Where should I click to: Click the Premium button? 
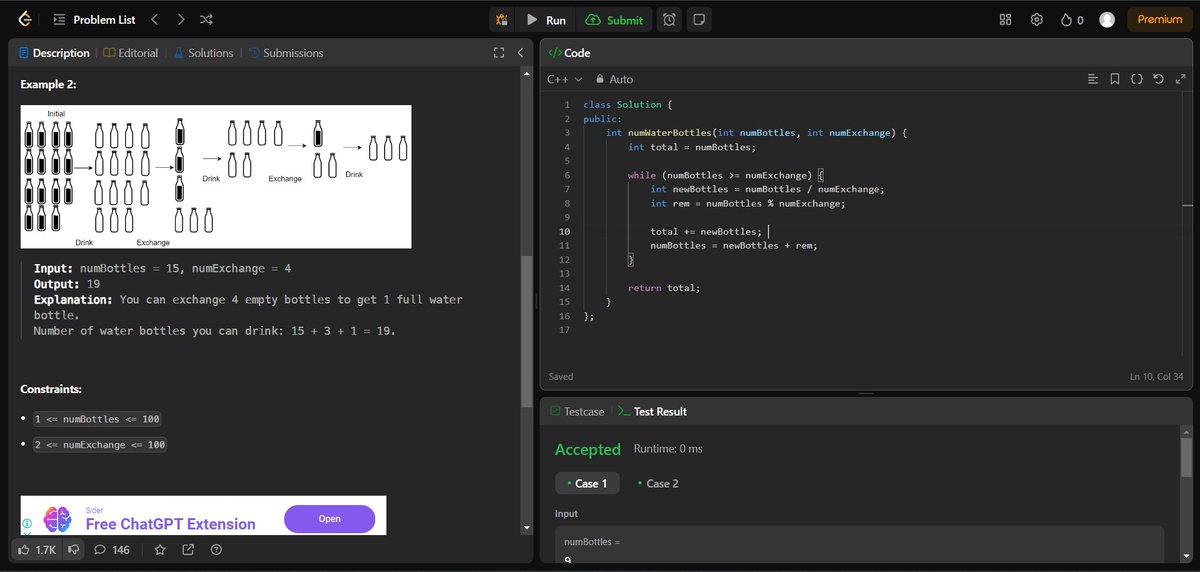[x=1160, y=20]
